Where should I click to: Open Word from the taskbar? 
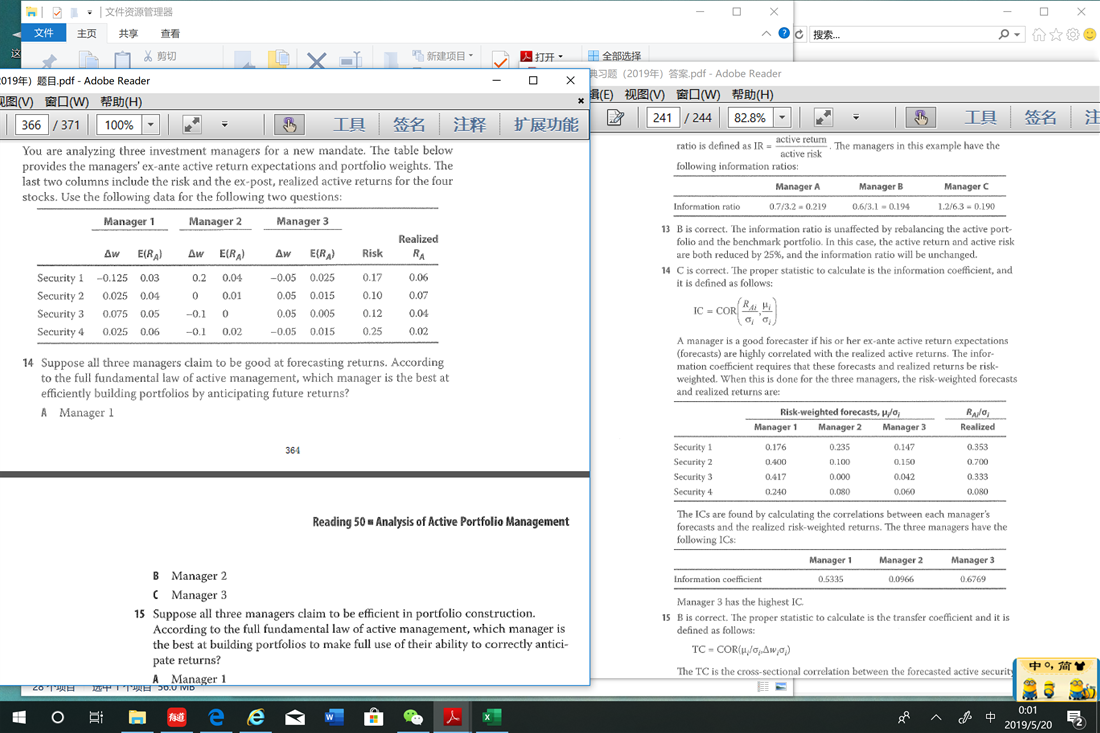click(334, 717)
